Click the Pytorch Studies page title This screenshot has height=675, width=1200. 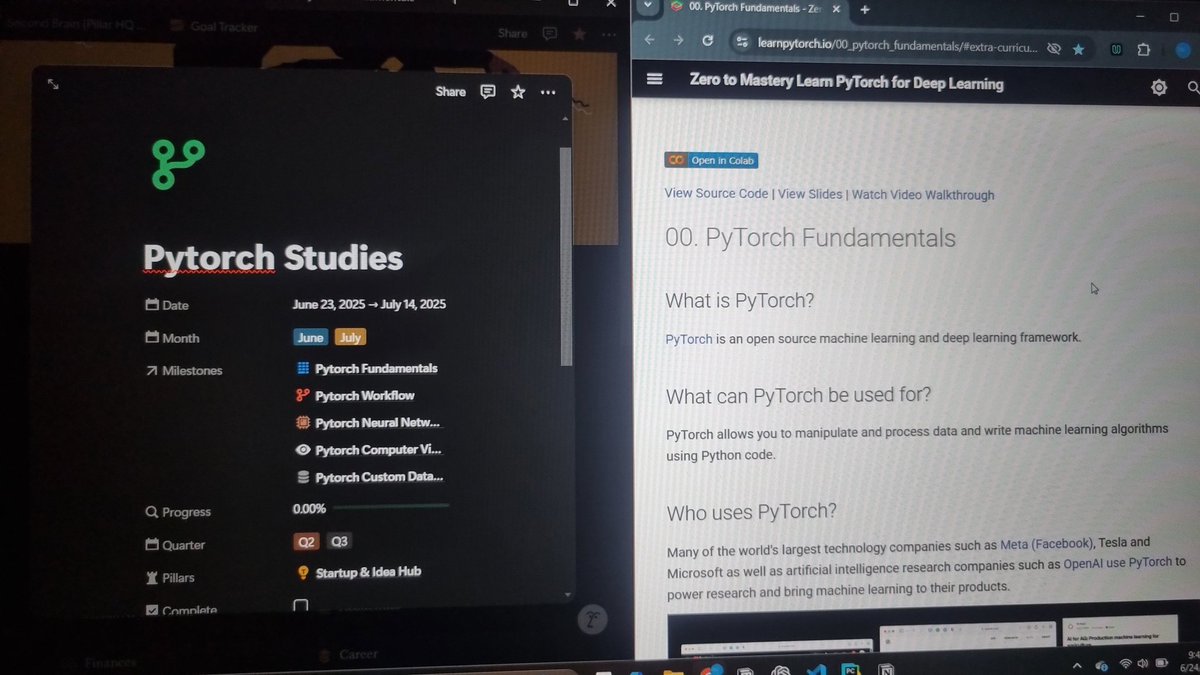point(273,258)
